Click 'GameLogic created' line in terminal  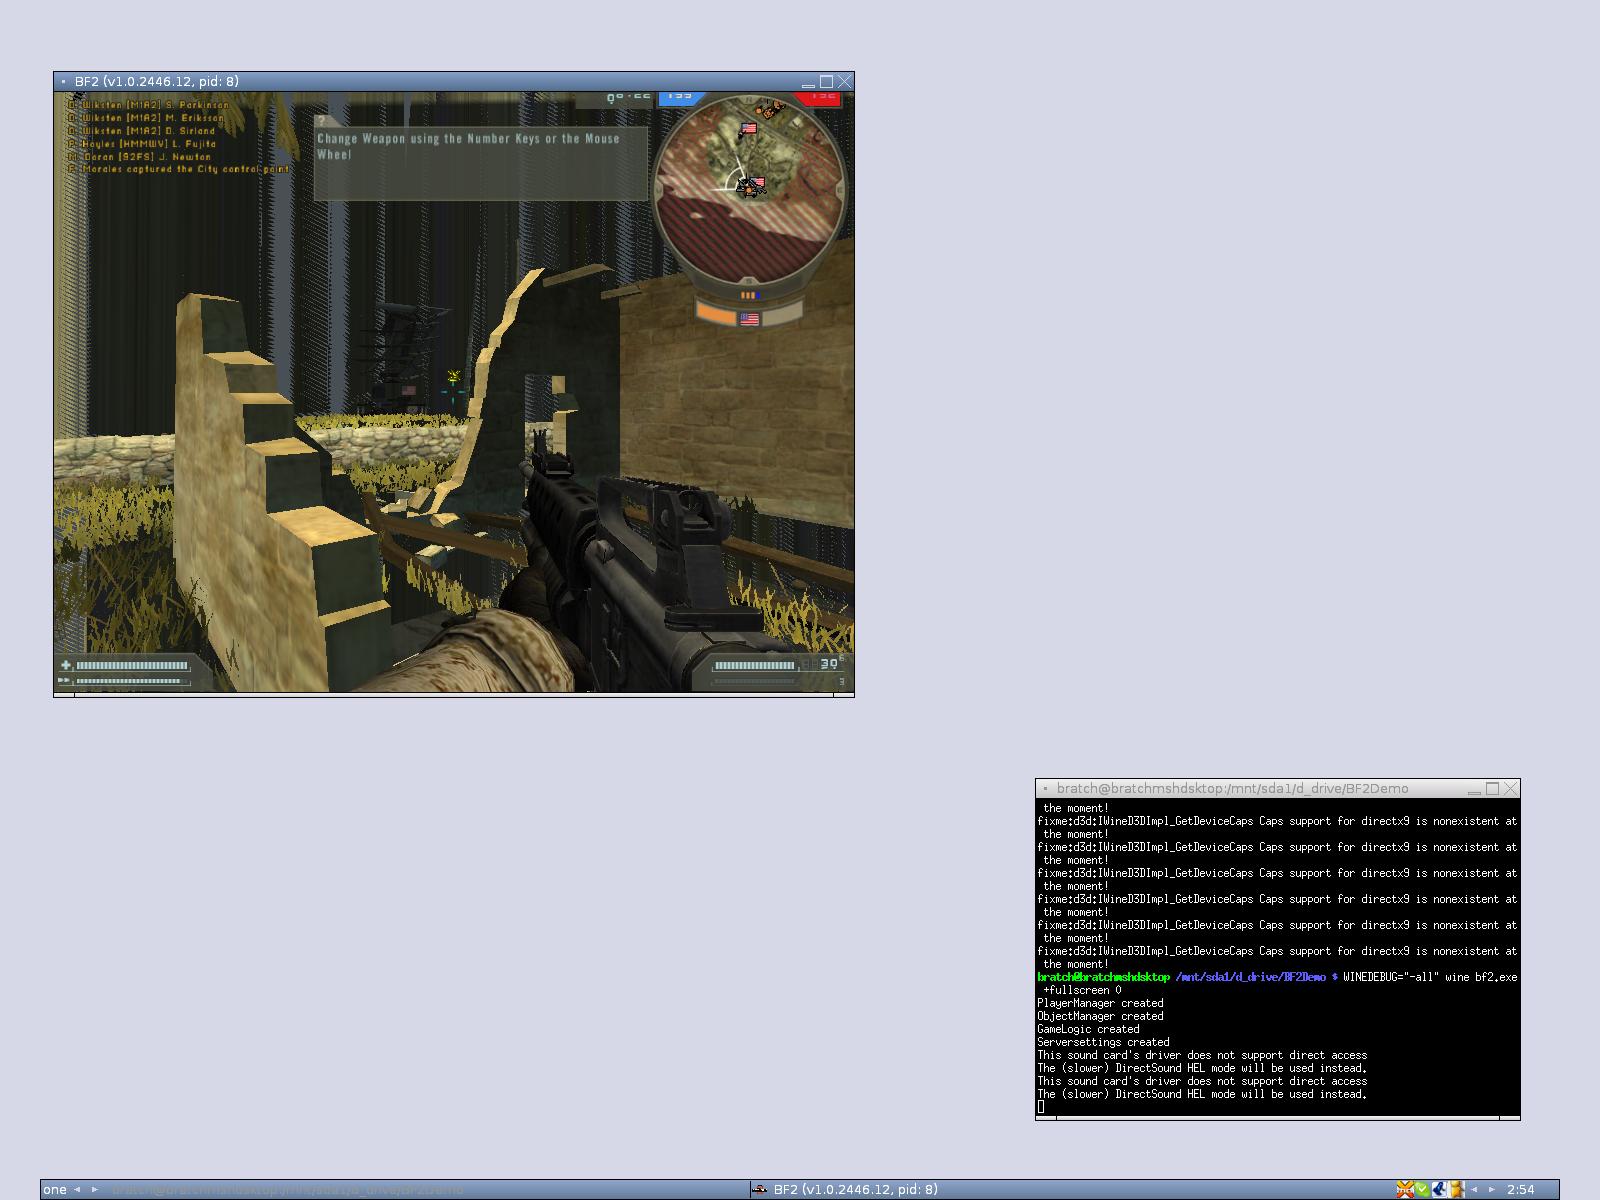pyautogui.click(x=1088, y=1029)
